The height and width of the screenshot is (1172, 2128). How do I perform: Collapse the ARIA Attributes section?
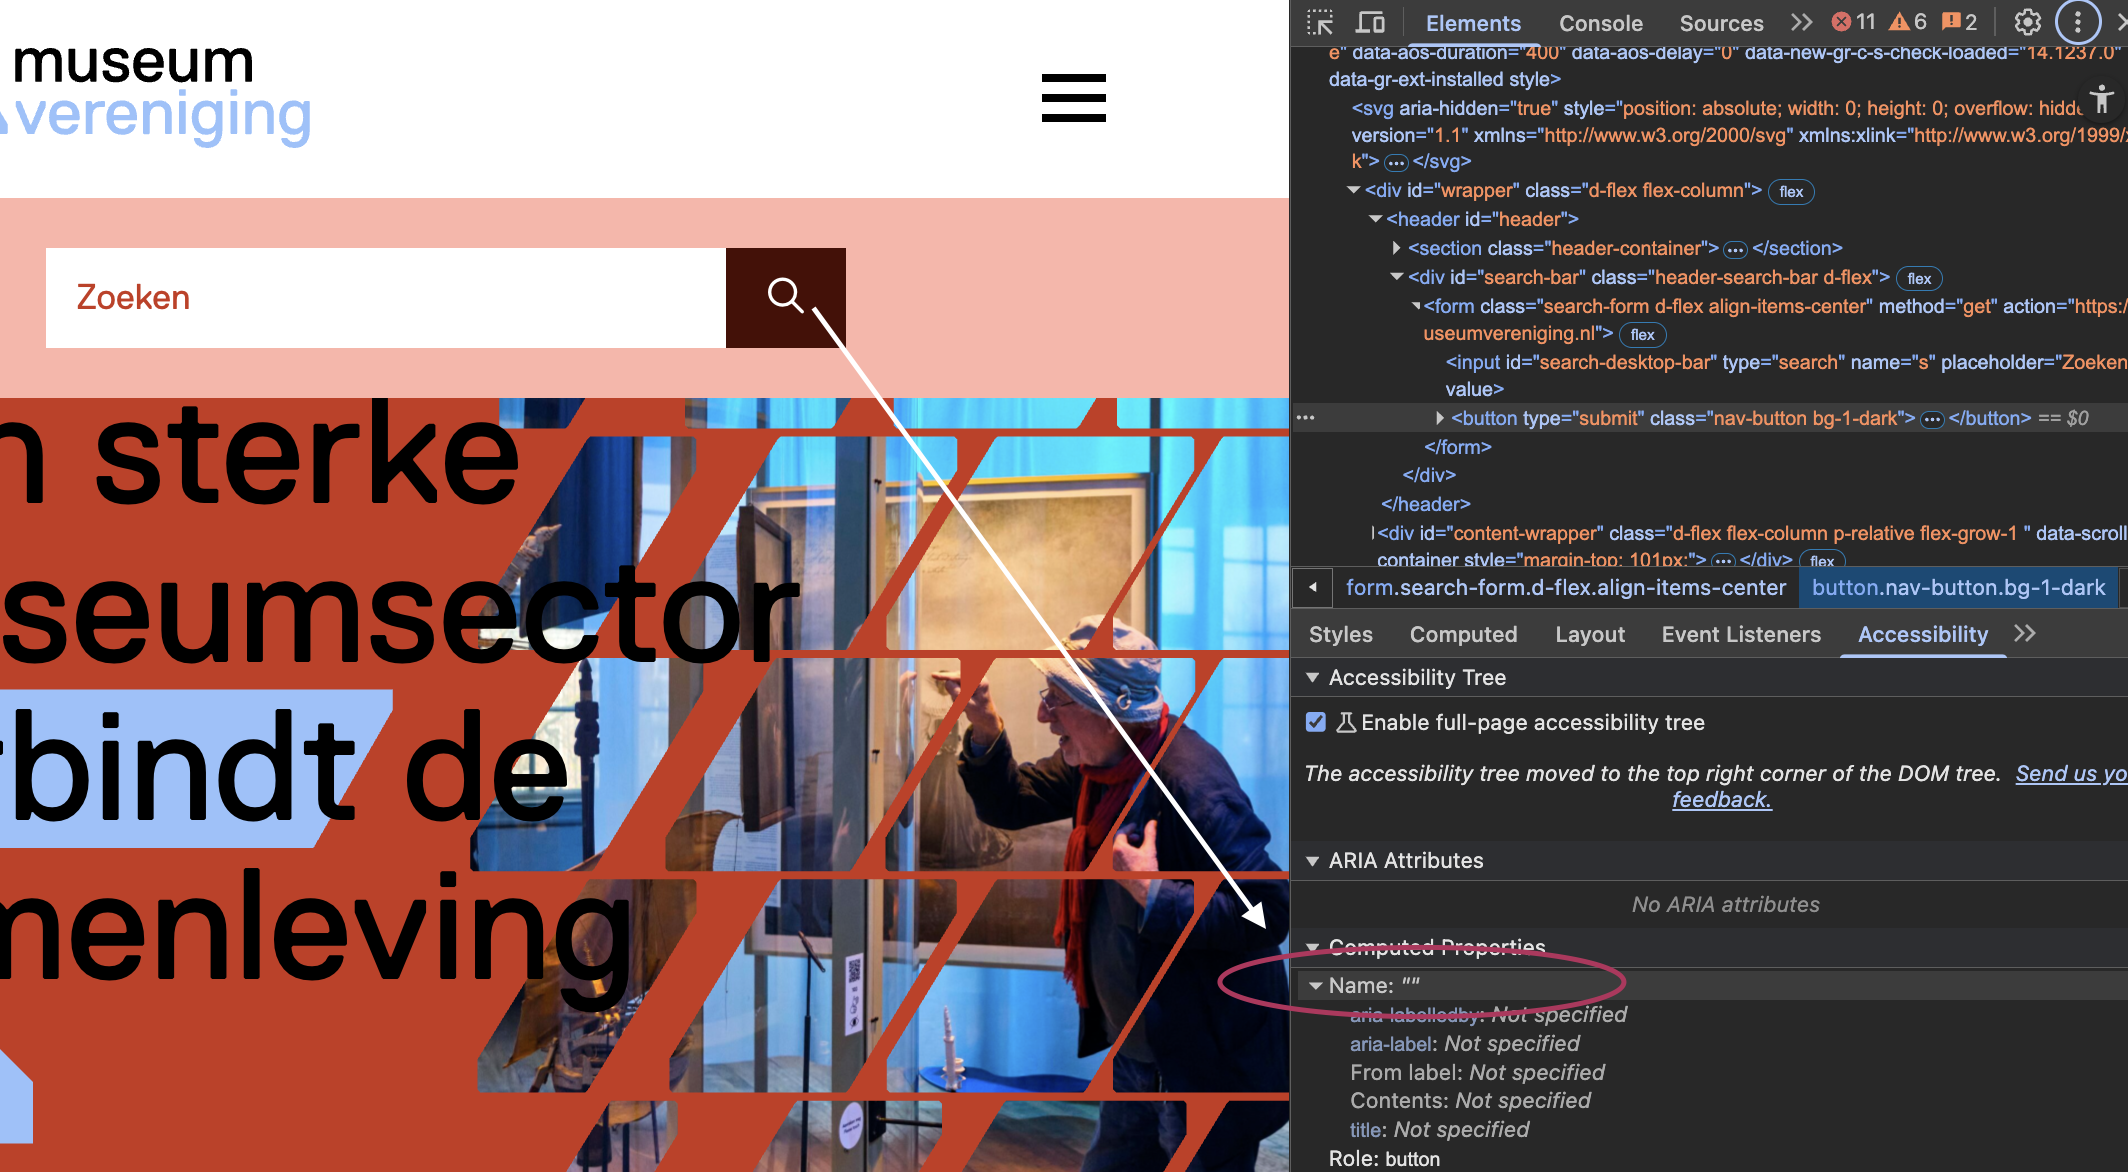[x=1313, y=860]
